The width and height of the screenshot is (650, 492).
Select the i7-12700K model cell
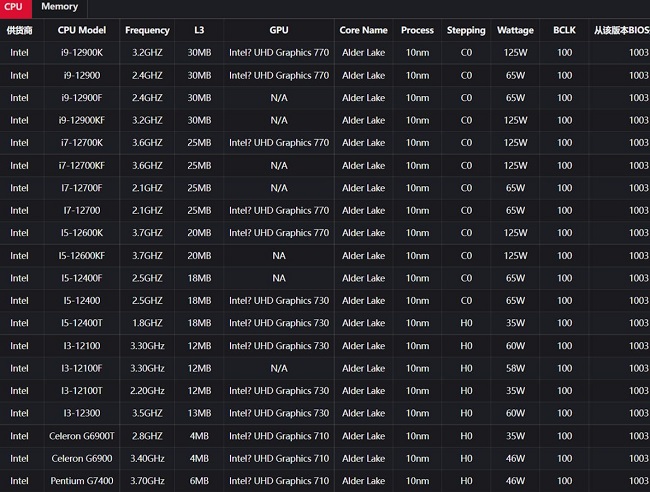click(82, 143)
